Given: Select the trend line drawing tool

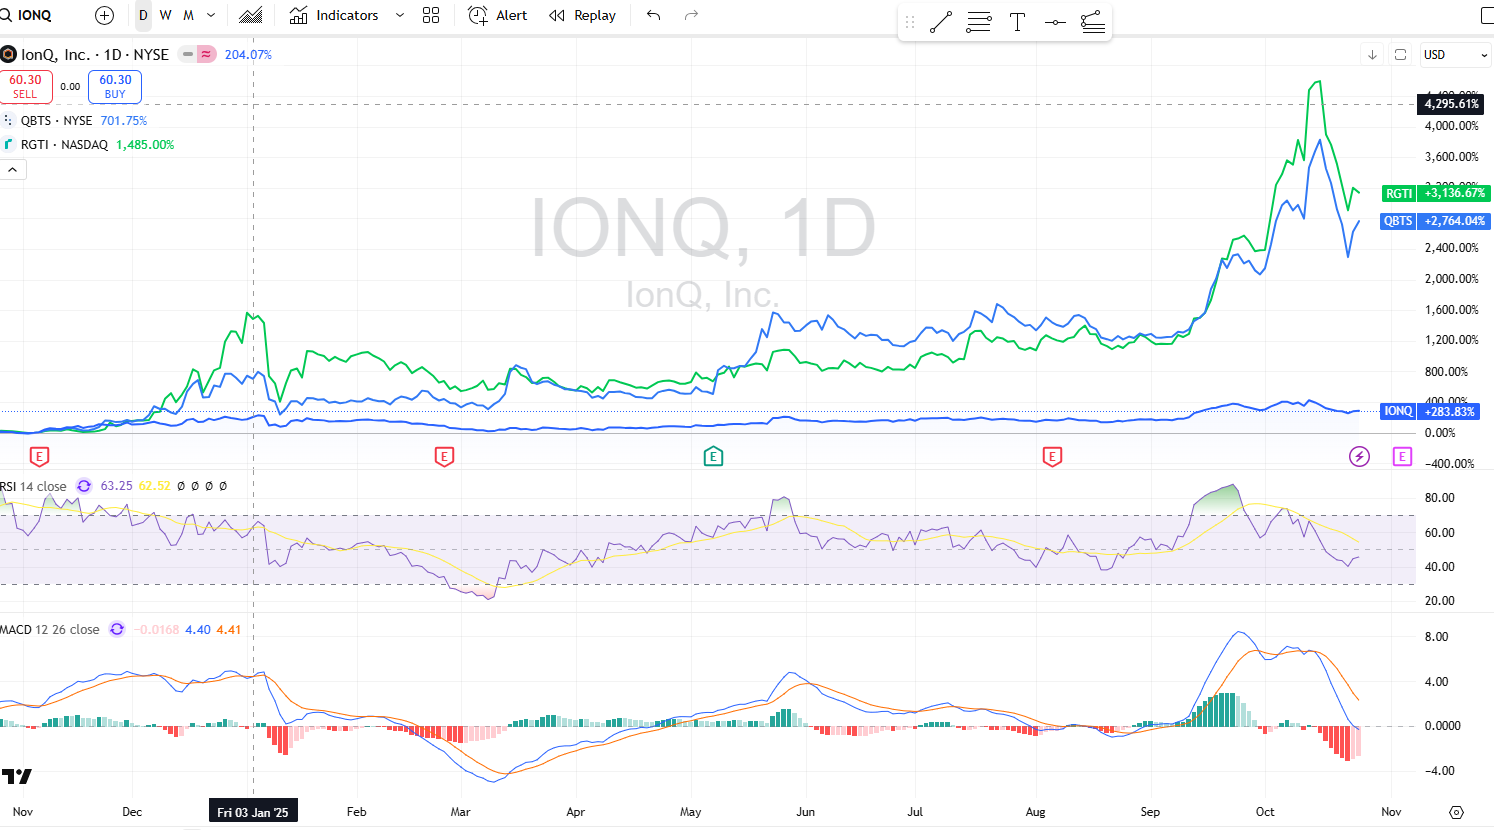Looking at the screenshot, I should tap(940, 22).
